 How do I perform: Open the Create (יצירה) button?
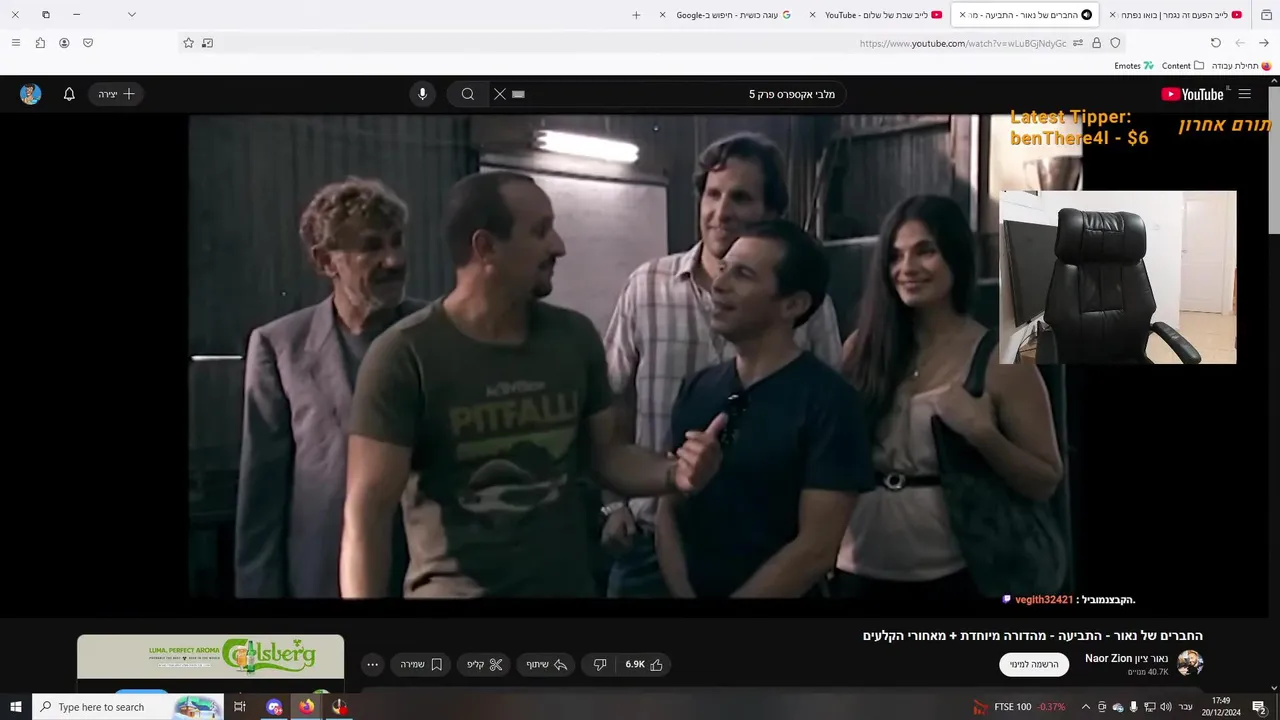(117, 94)
